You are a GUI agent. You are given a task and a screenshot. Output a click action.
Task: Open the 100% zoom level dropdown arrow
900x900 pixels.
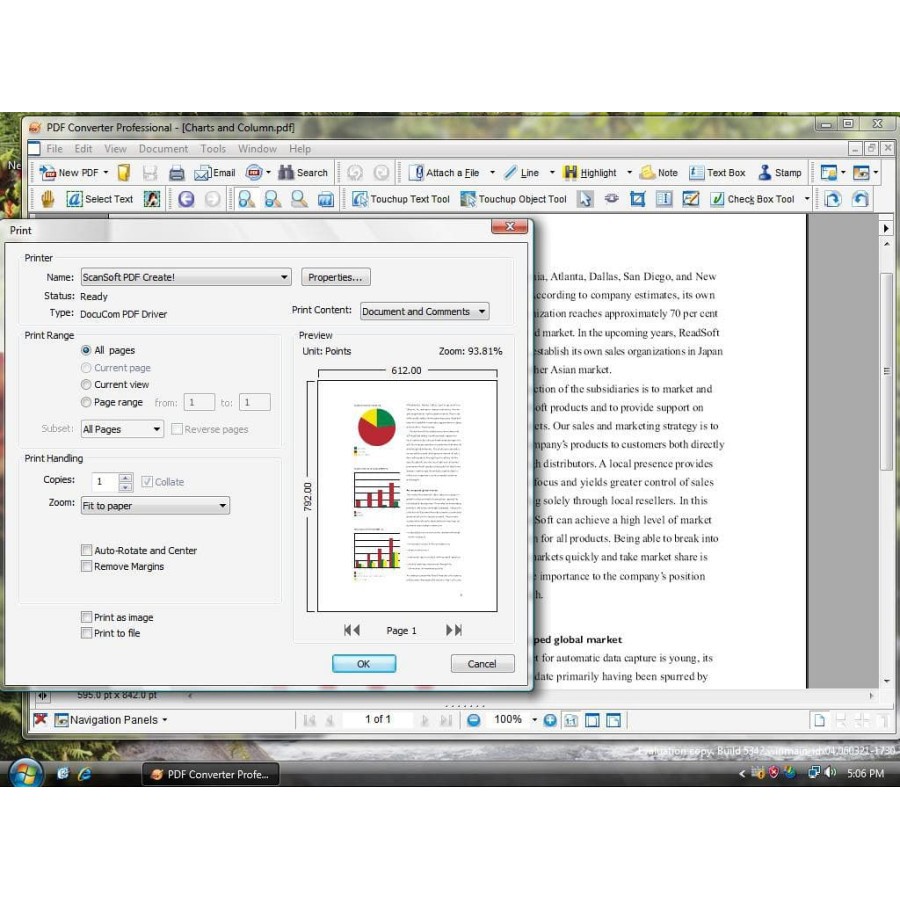[x=534, y=720]
